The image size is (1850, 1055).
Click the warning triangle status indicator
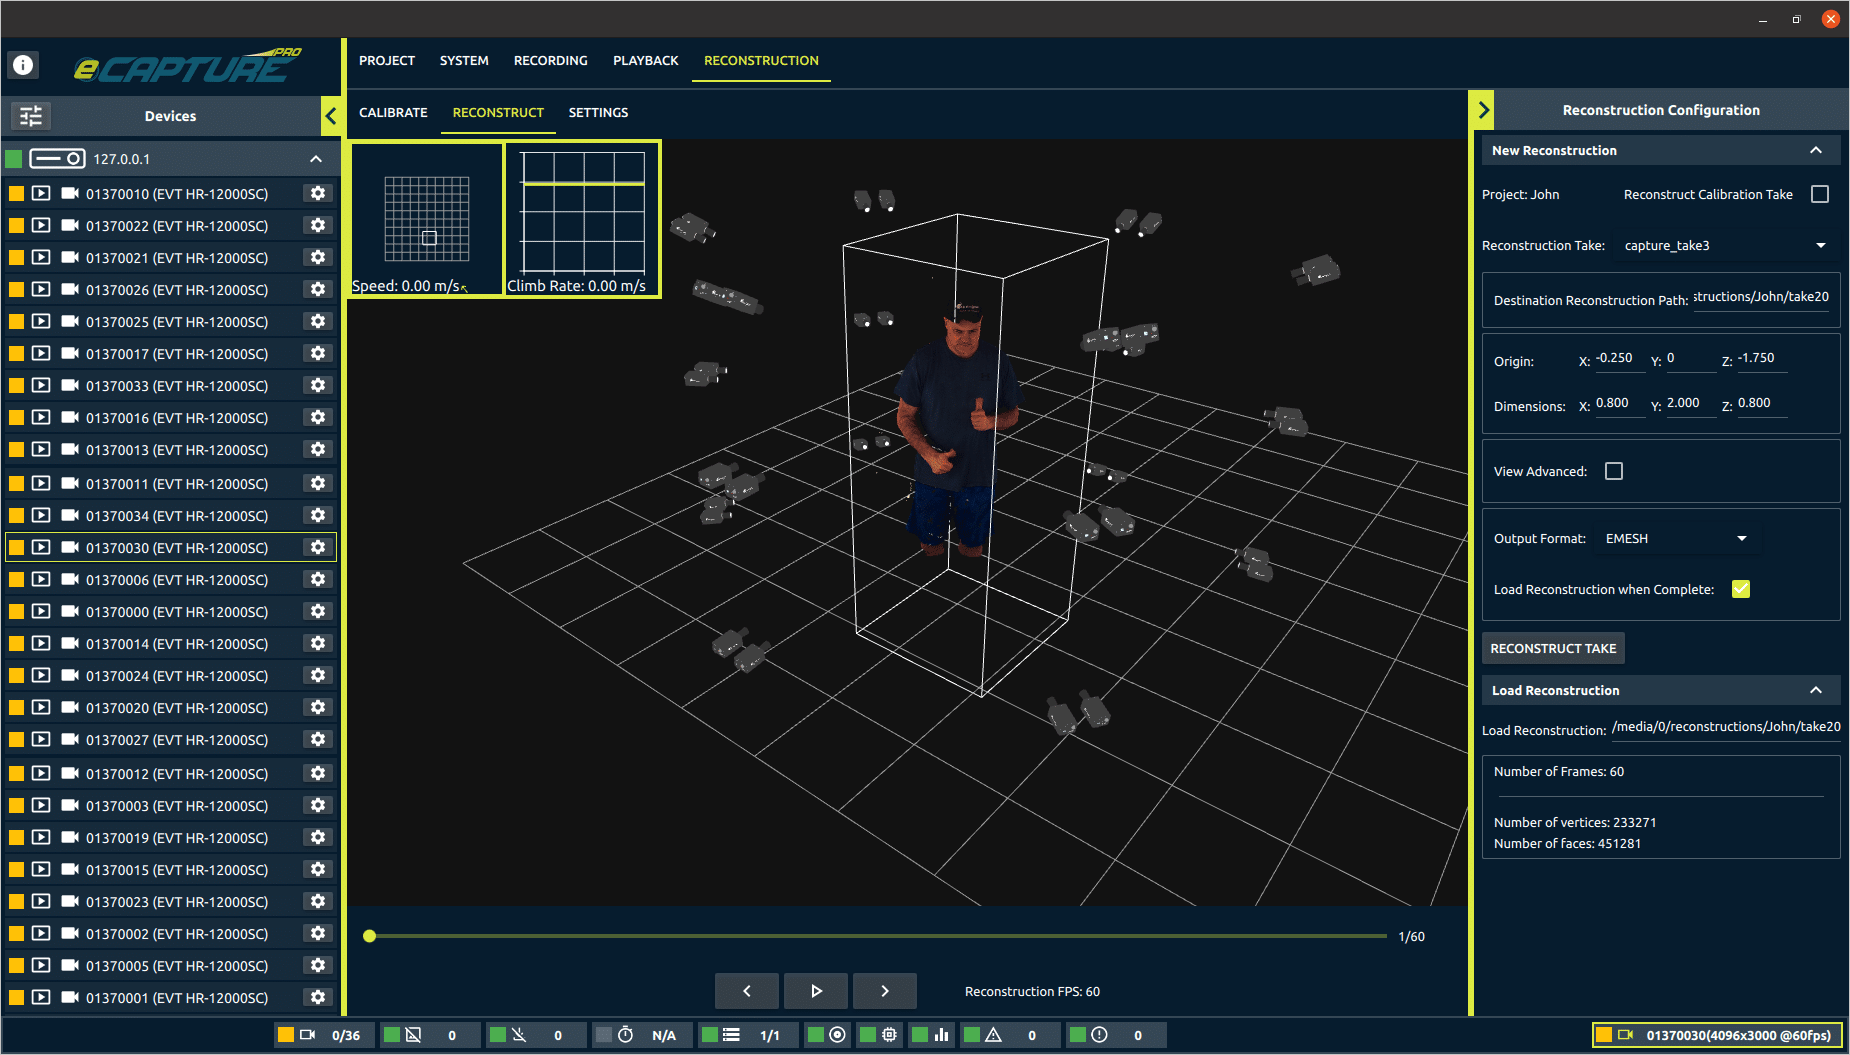tap(995, 1034)
